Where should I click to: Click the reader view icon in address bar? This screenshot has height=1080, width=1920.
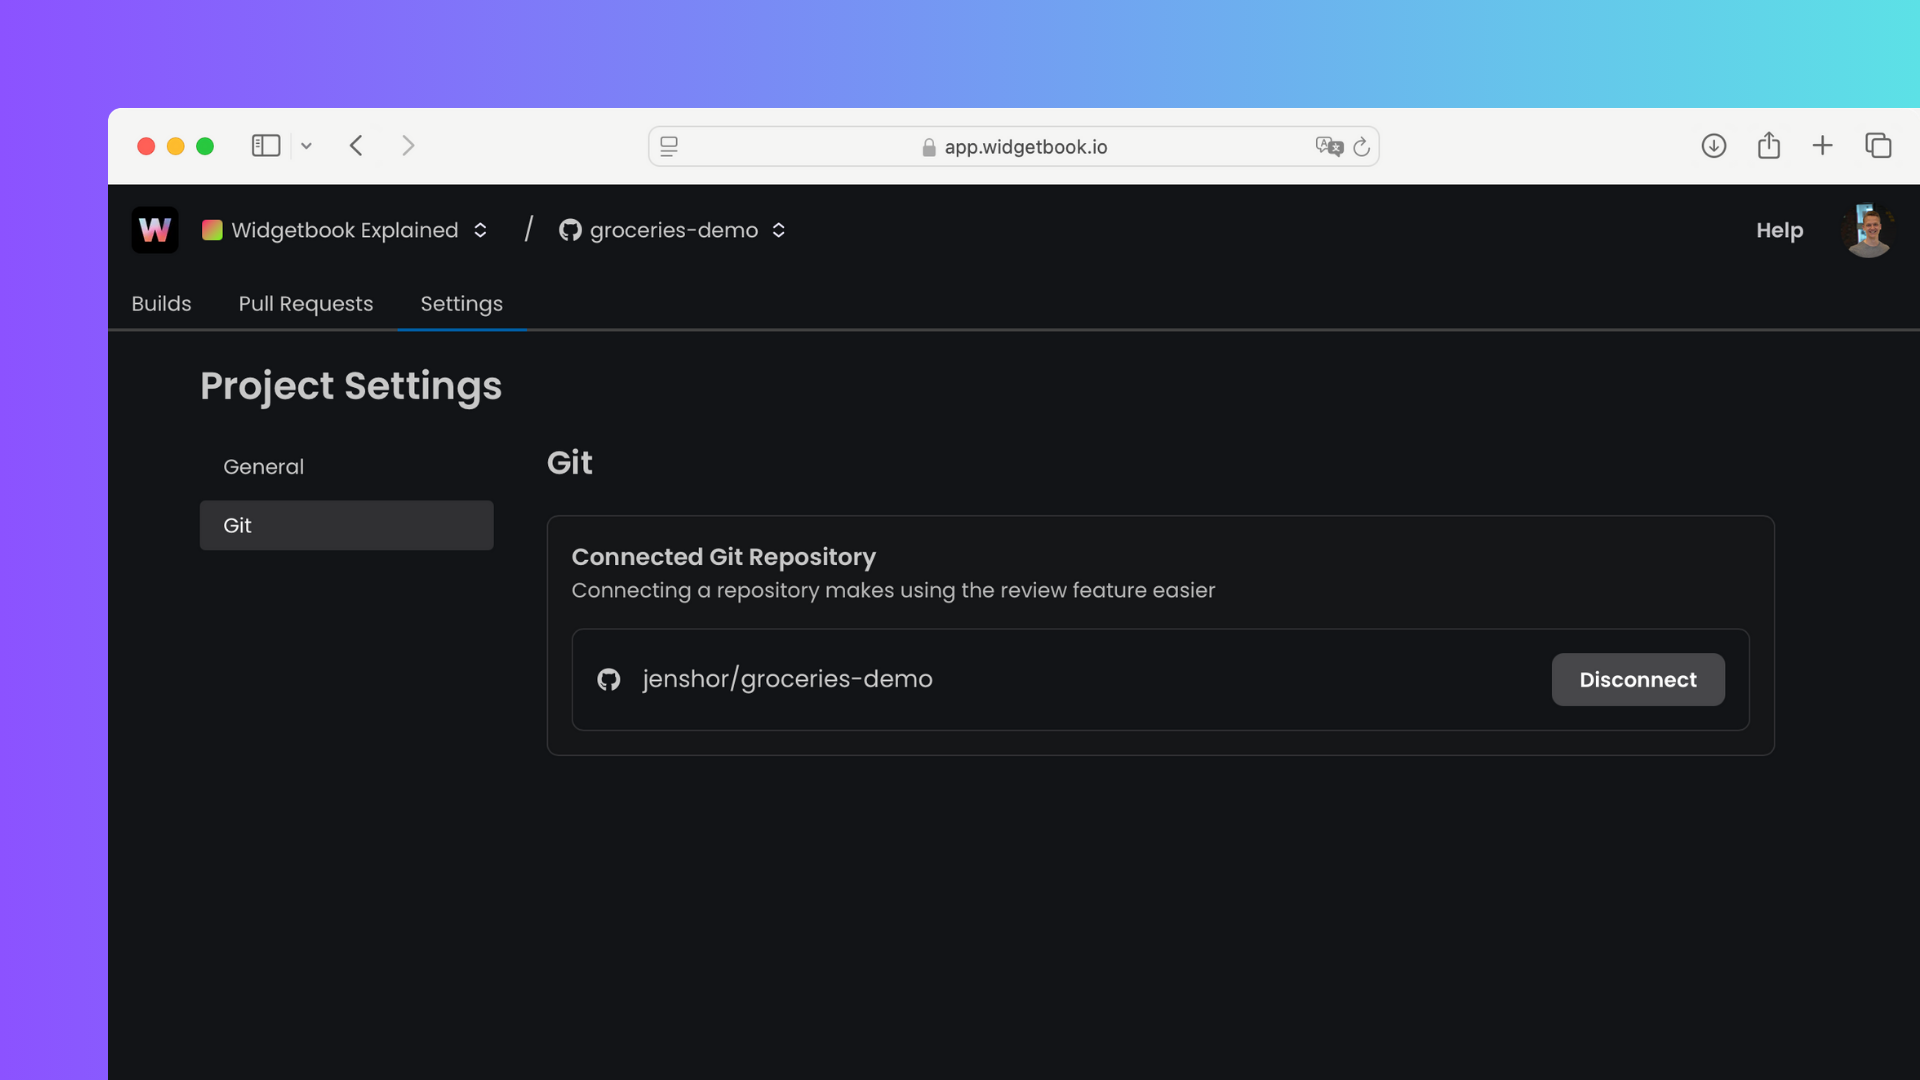(x=669, y=147)
